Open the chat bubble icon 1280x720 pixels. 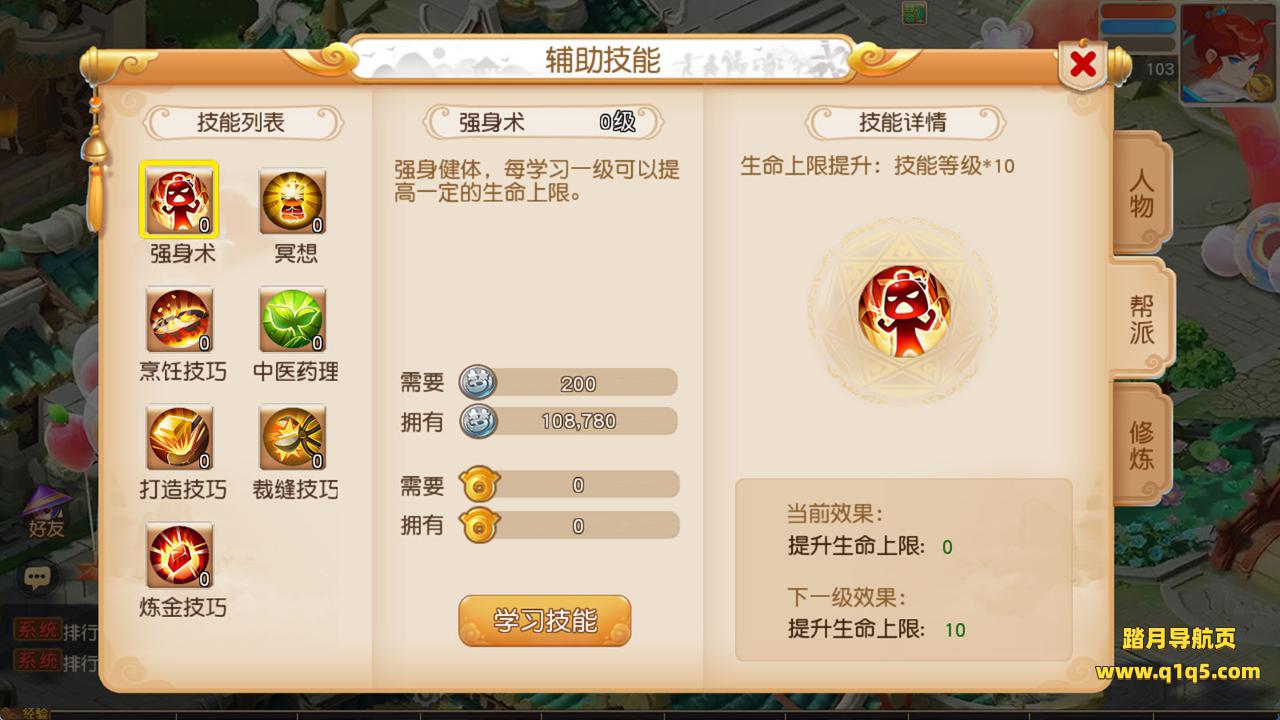pos(38,577)
